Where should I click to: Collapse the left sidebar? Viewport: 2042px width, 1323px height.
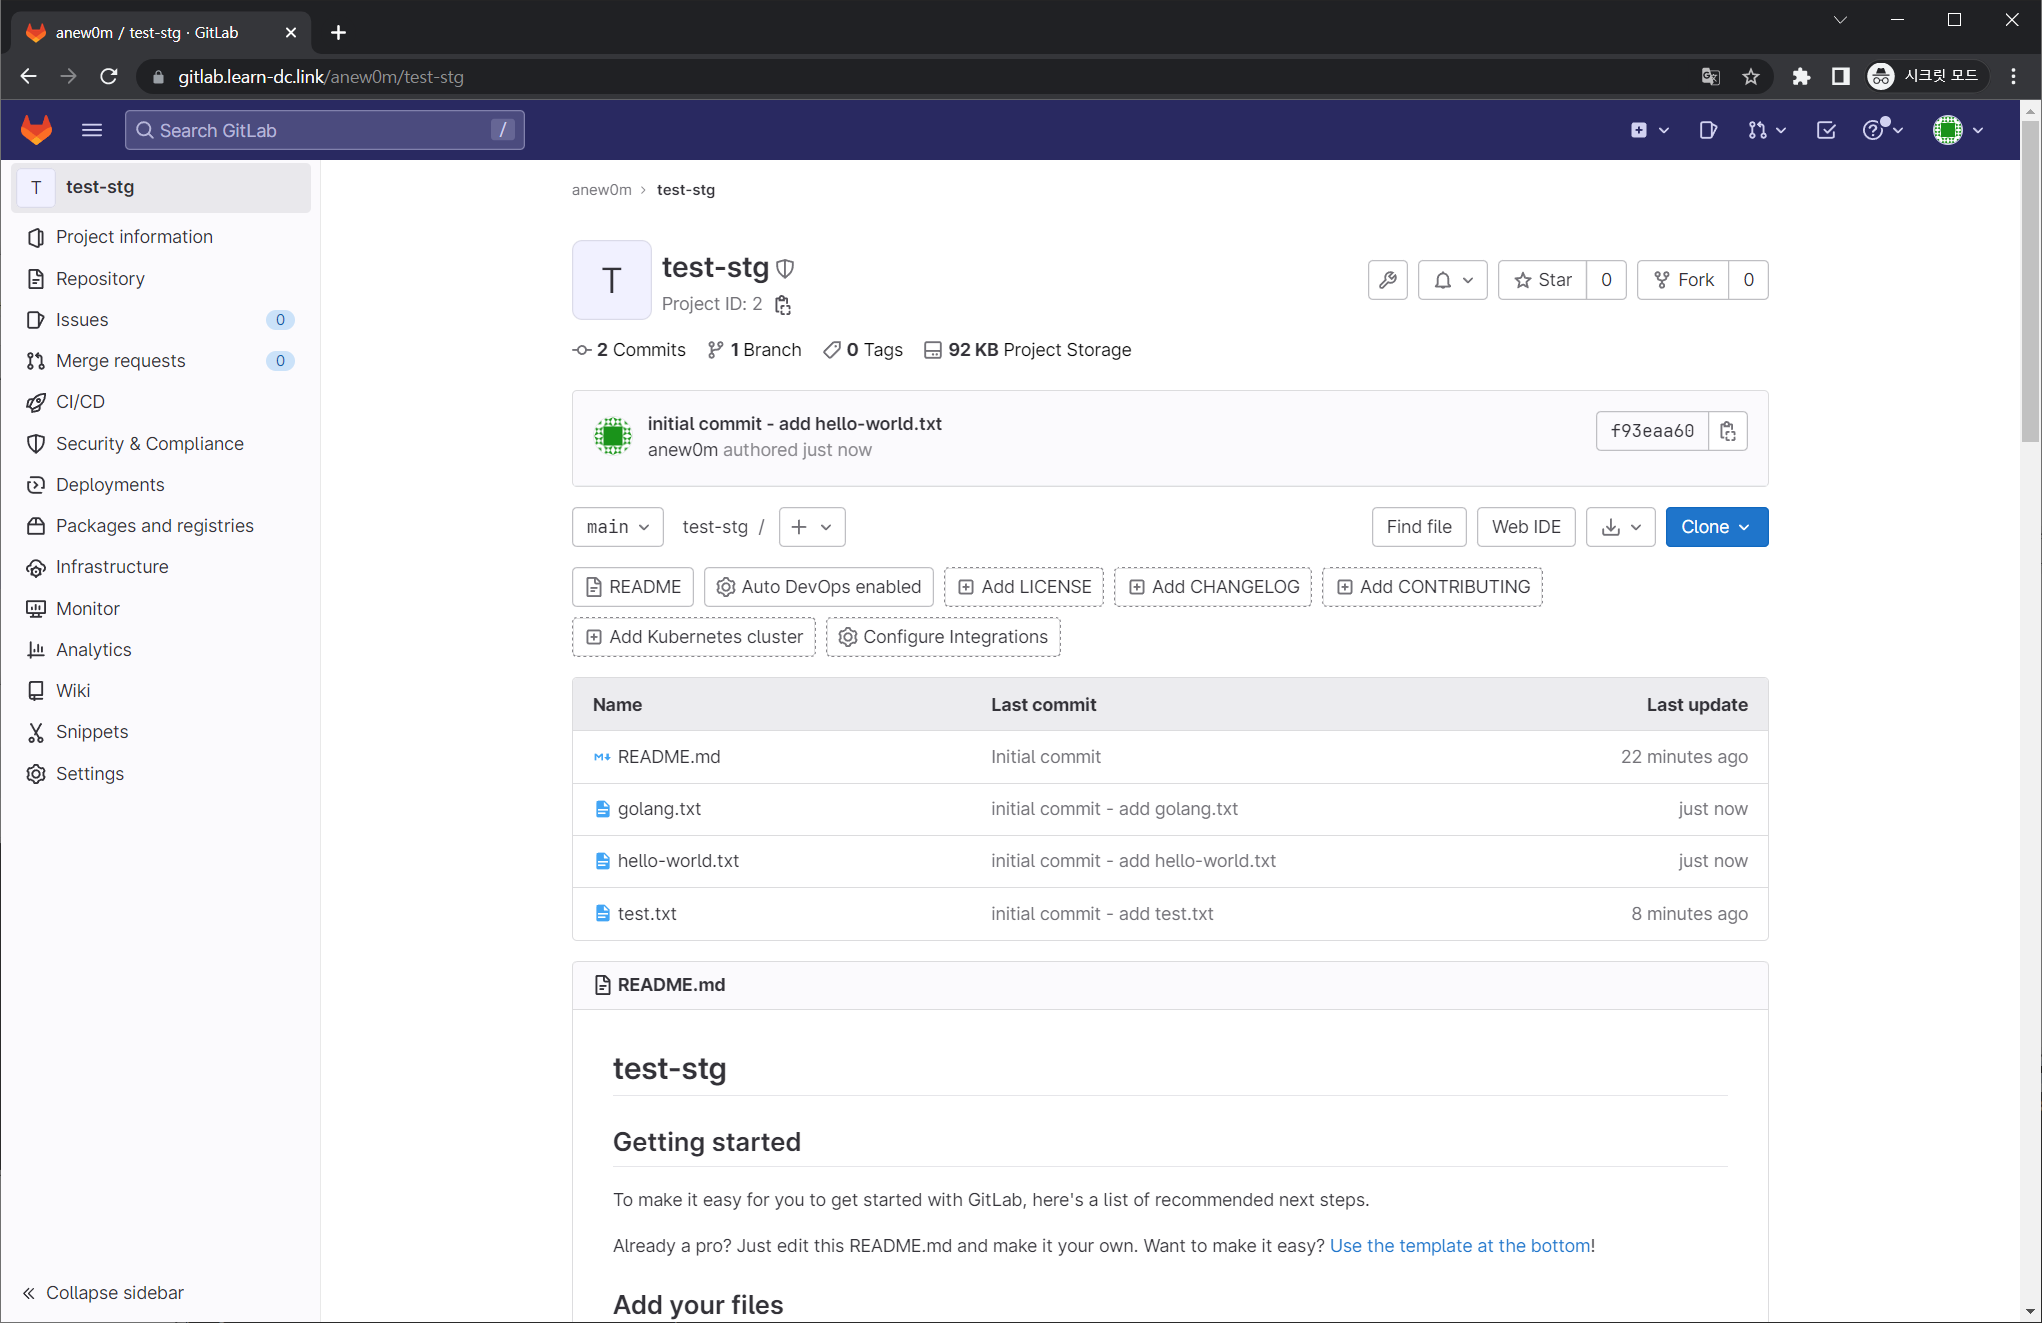click(103, 1292)
